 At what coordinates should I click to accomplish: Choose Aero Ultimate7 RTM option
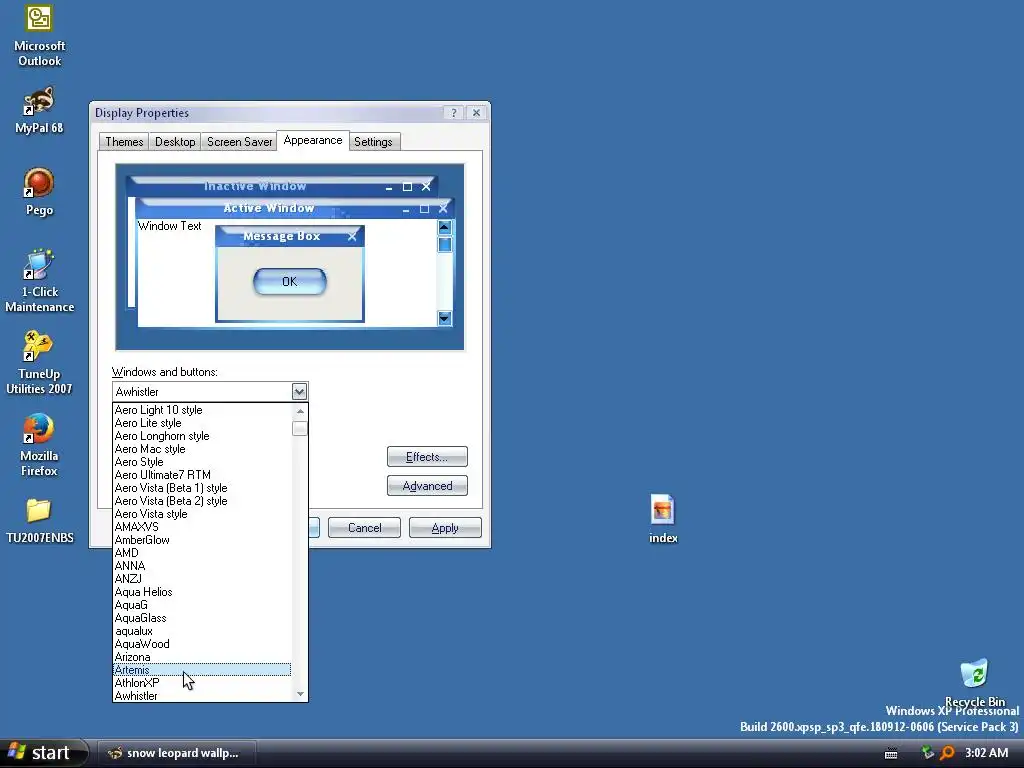point(202,475)
